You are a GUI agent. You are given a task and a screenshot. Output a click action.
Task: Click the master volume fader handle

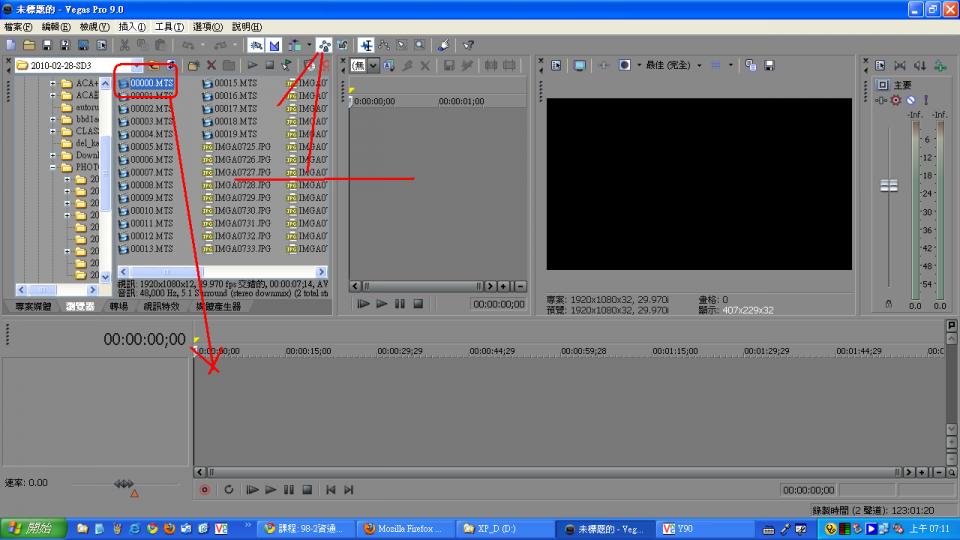coord(888,186)
